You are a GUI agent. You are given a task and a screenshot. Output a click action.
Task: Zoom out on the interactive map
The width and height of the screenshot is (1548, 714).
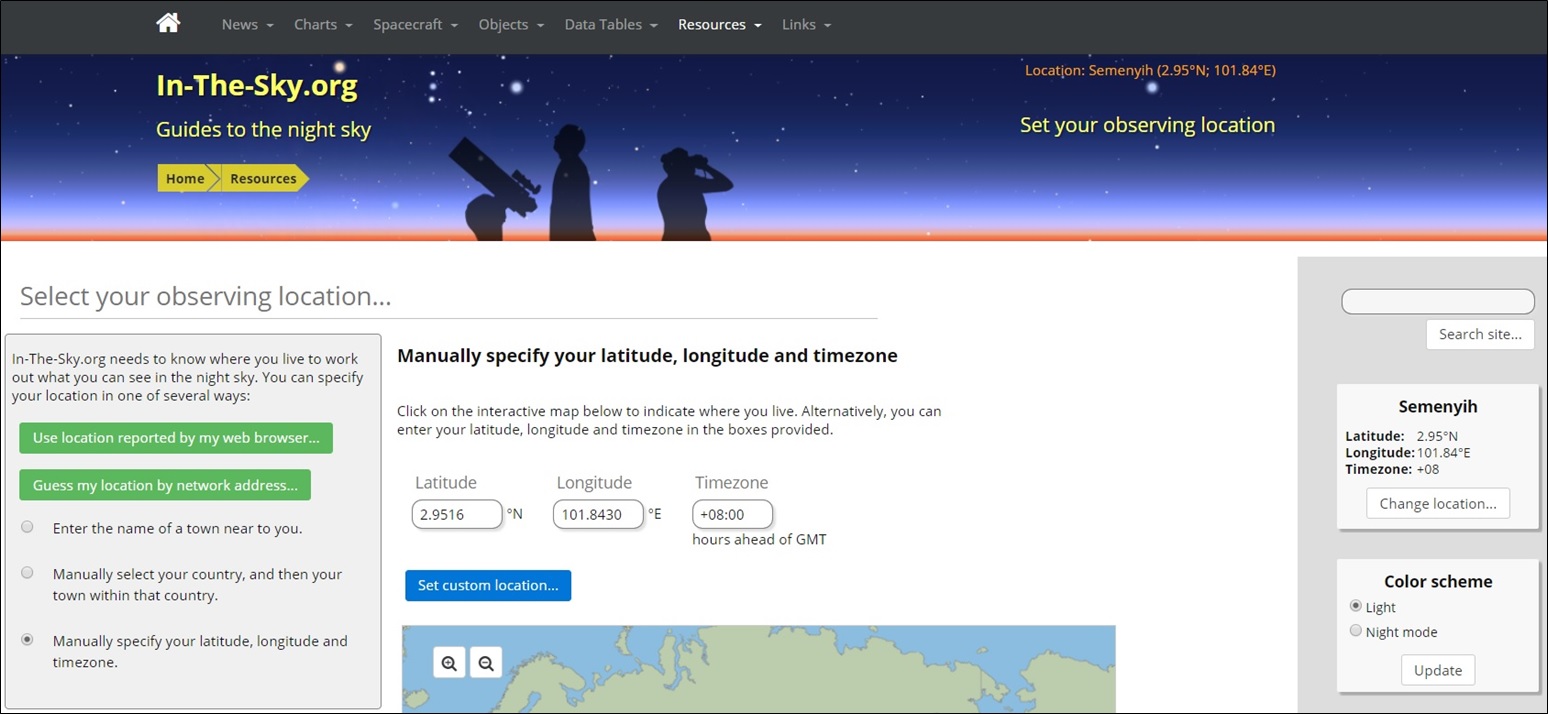(486, 662)
